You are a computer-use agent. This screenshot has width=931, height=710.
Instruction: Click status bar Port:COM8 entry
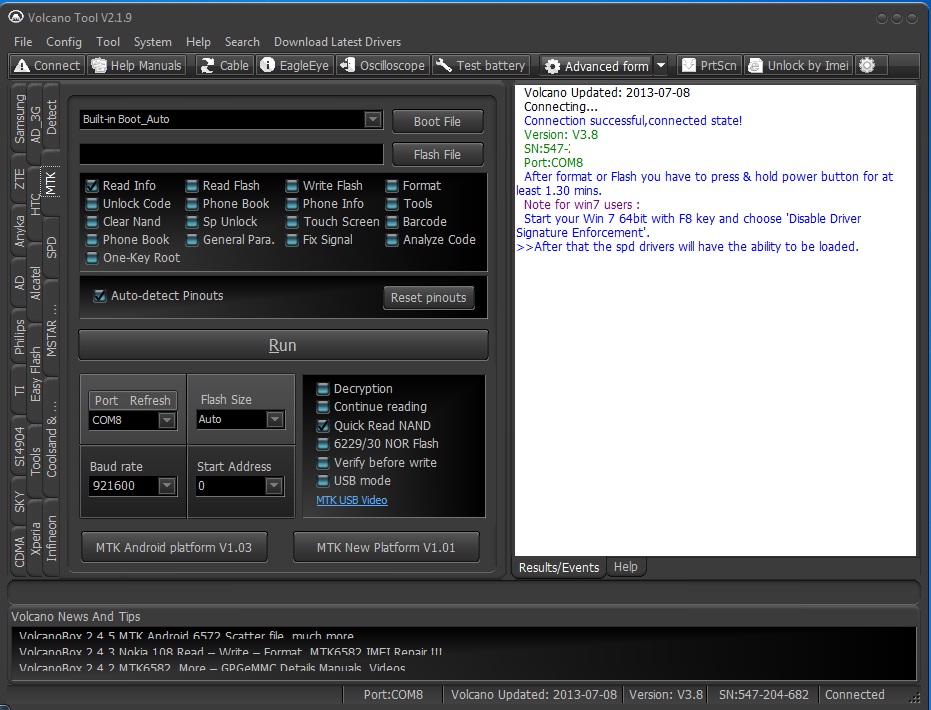tap(393, 695)
